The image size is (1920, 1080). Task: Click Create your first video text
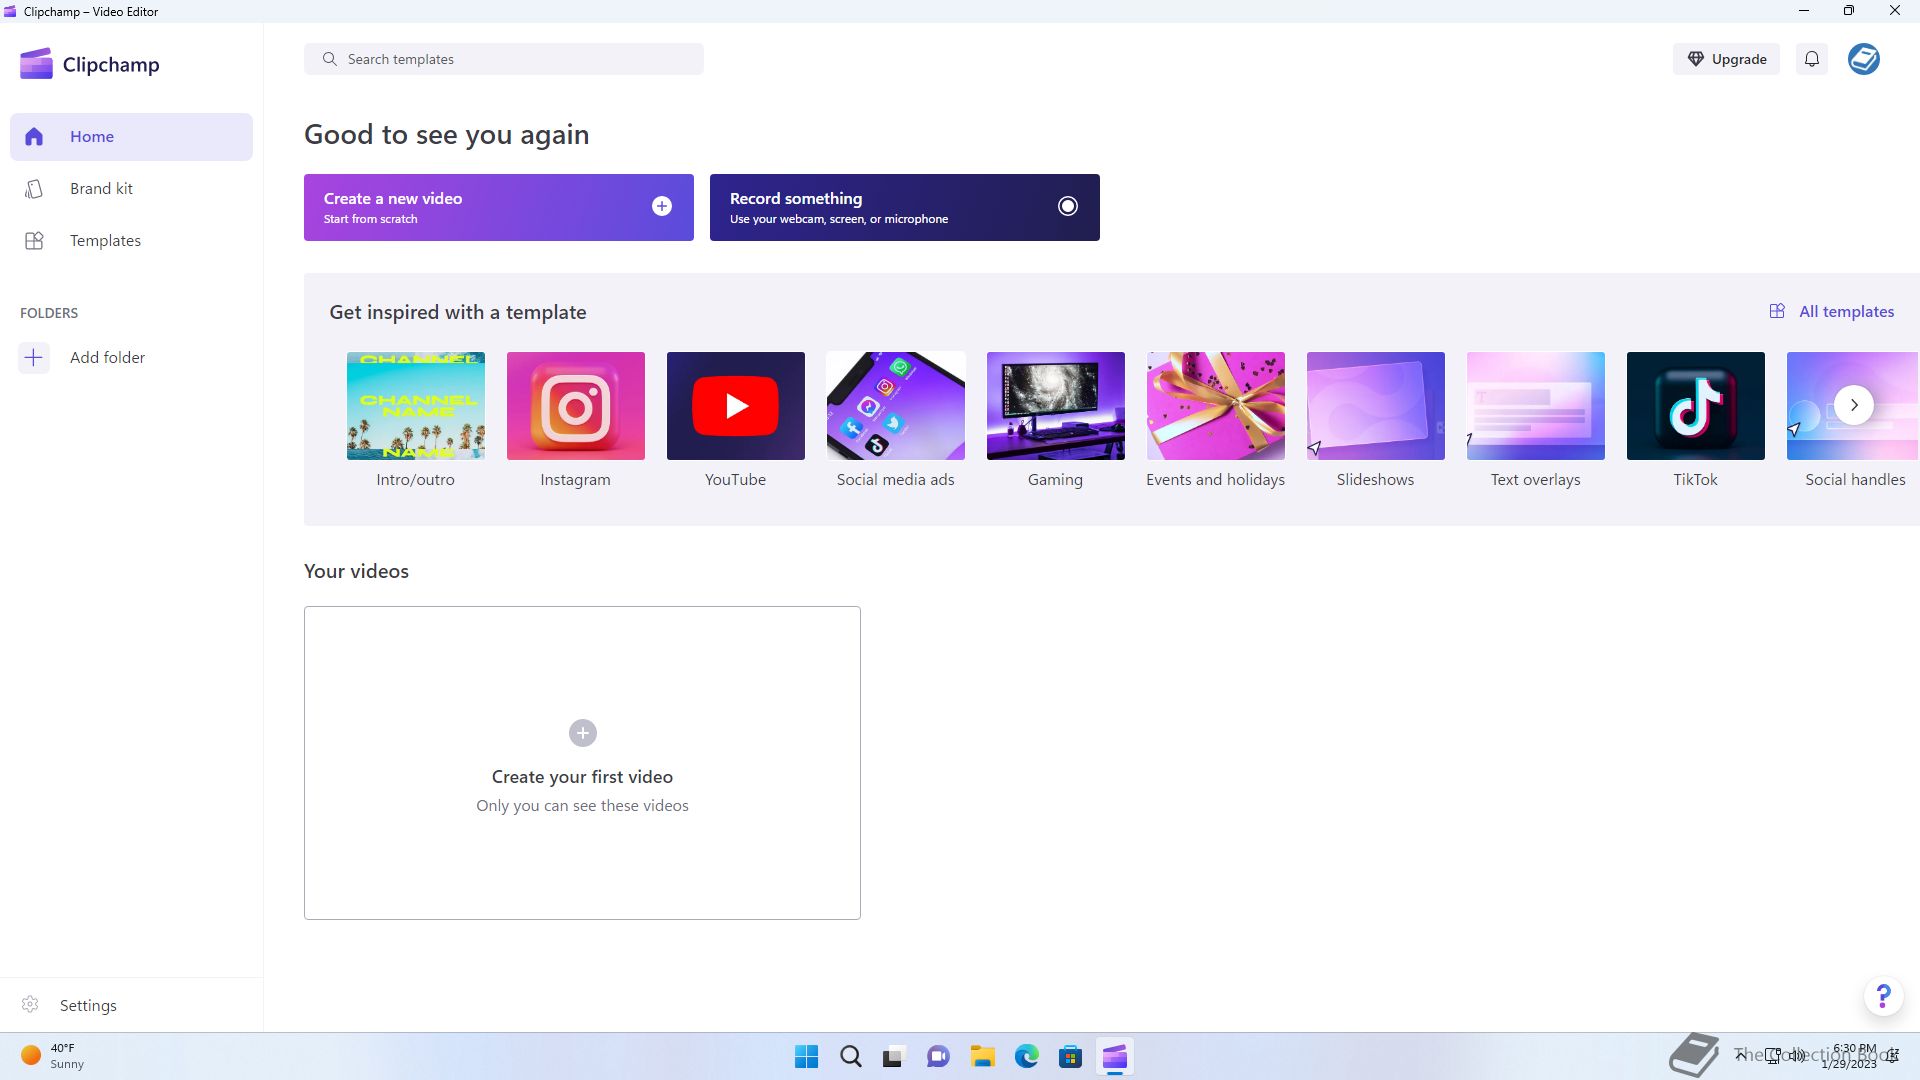point(582,777)
